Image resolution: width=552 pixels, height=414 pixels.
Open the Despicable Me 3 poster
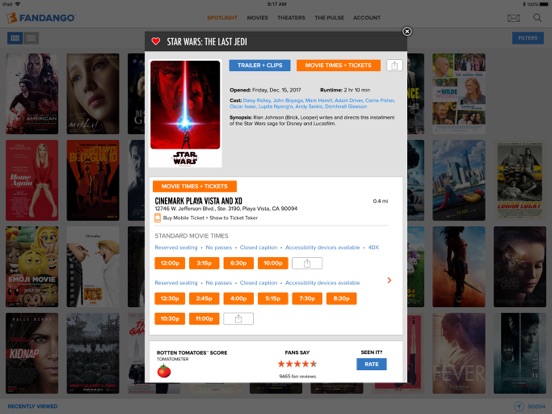[x=93, y=267]
